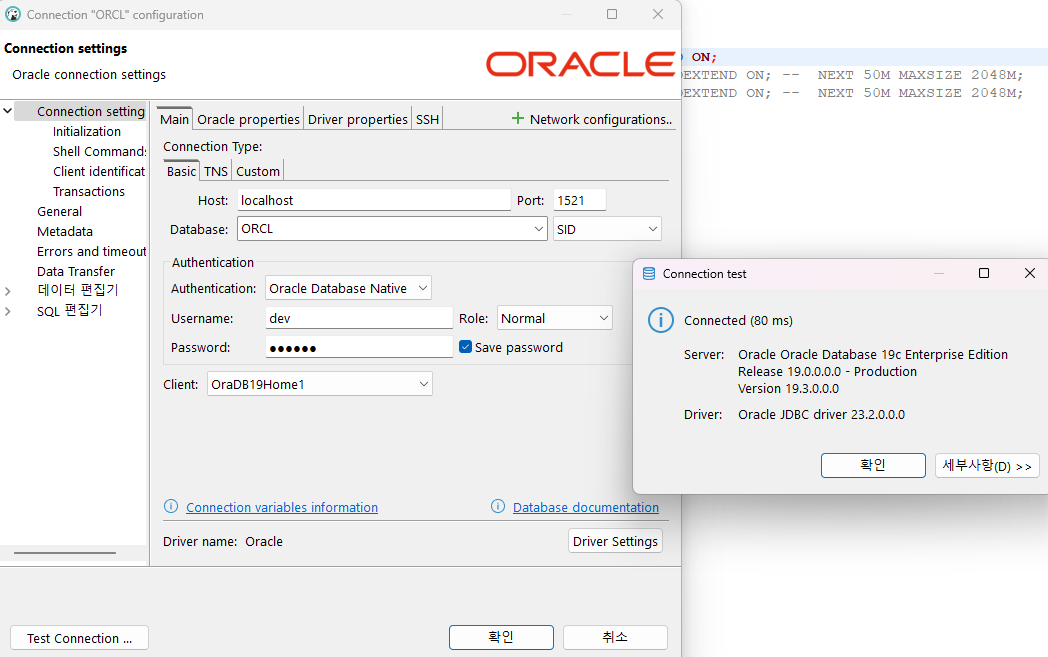Click the horizontal scrollbar under the settings tree

click(x=65, y=553)
